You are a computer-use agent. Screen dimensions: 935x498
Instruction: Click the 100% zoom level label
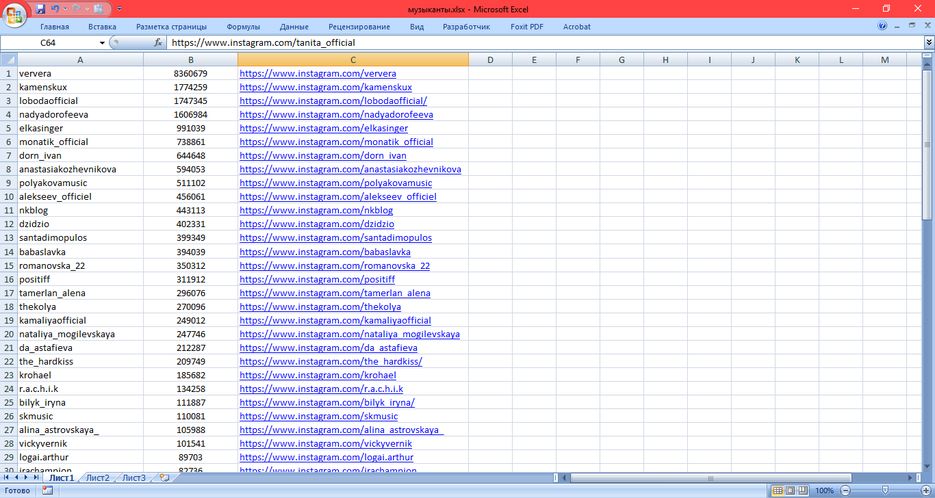[x=824, y=491]
